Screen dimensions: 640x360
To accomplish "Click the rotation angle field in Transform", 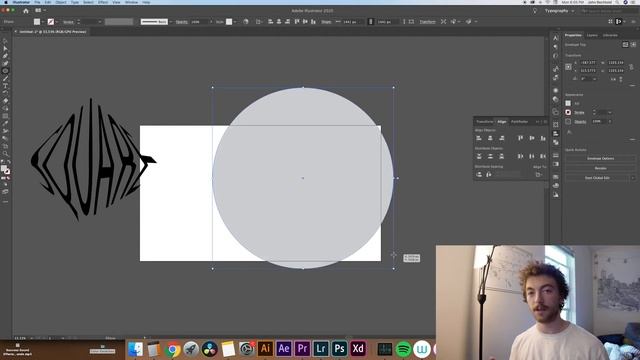I will tap(586, 79).
